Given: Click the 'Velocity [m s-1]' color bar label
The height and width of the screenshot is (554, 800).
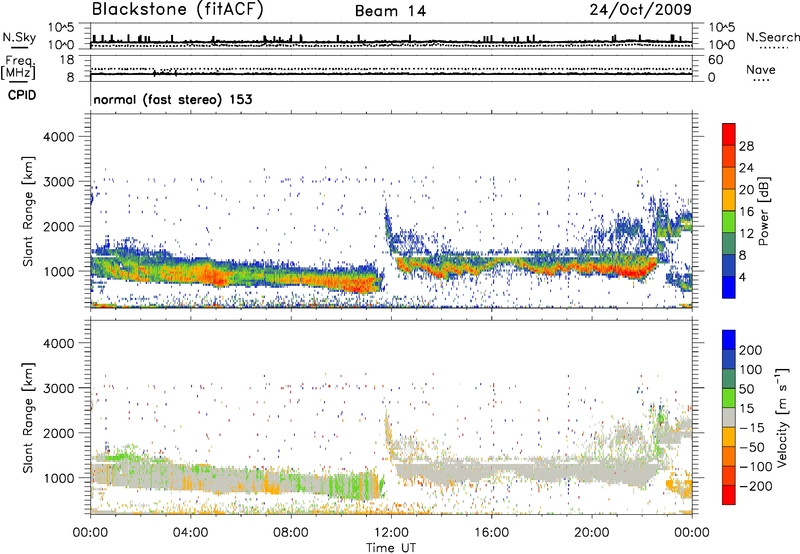Looking at the screenshot, I should tap(781, 417).
